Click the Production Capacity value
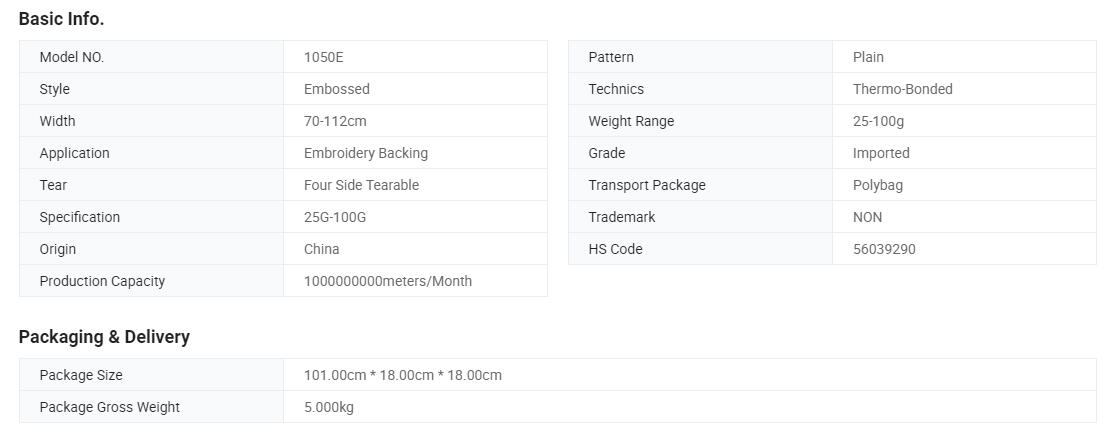Viewport: 1104px width, 437px height. click(x=388, y=281)
